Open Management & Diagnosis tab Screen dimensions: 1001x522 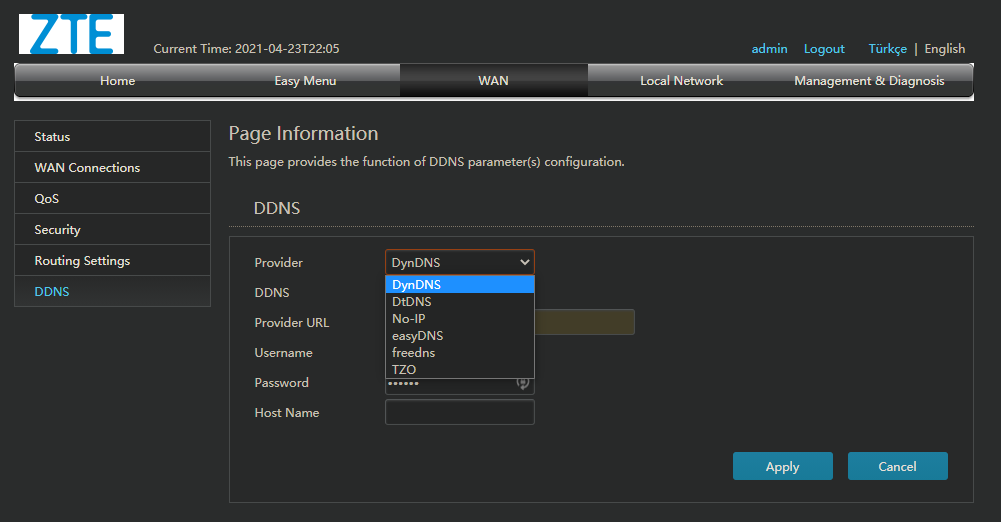point(869,81)
